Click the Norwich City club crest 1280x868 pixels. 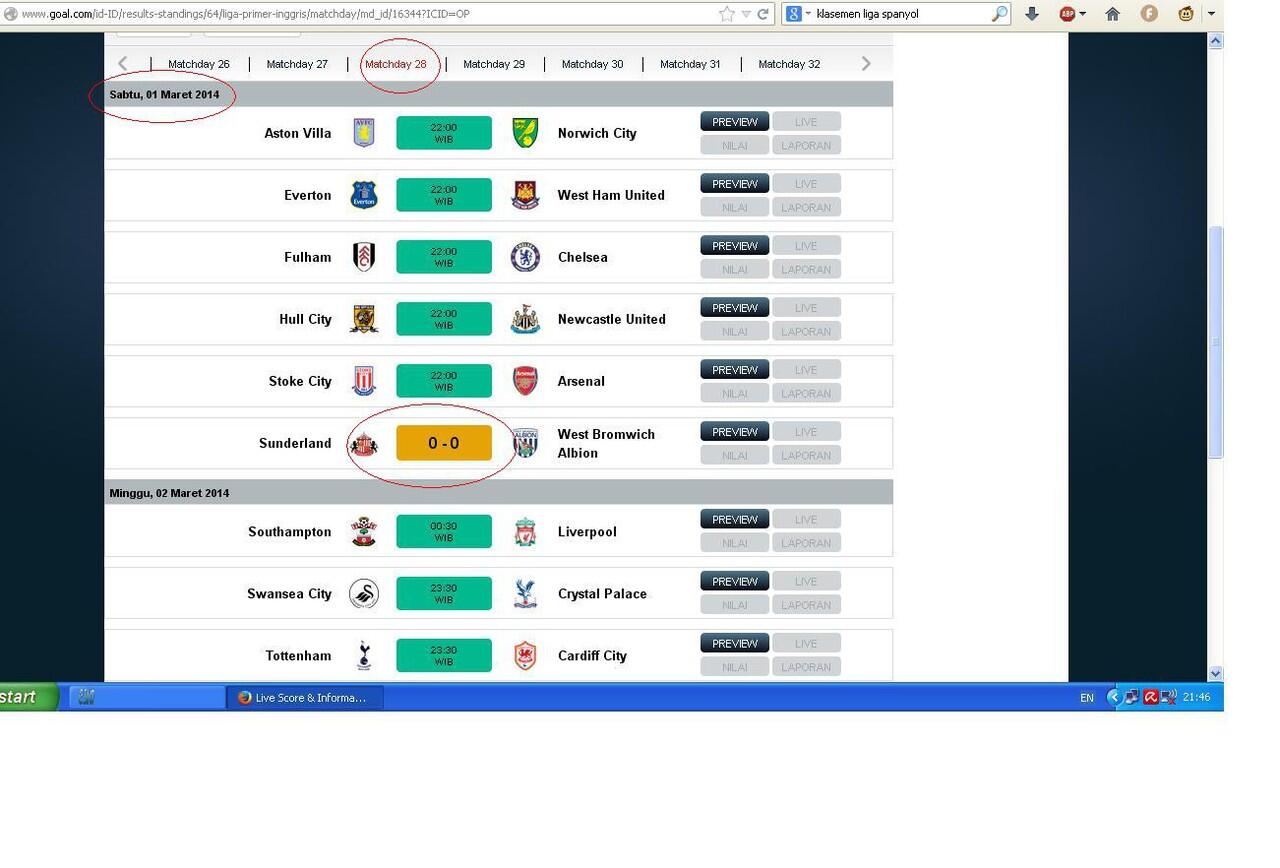(525, 133)
